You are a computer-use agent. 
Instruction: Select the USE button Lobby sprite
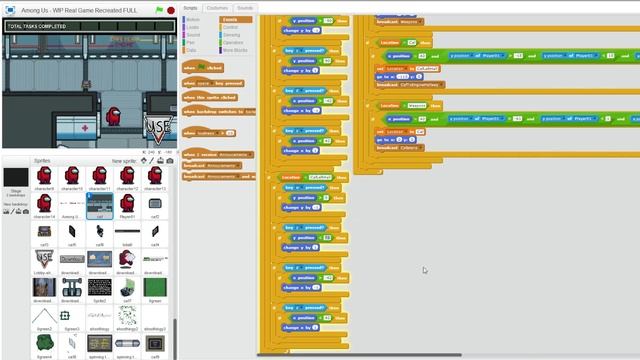pos(44,262)
